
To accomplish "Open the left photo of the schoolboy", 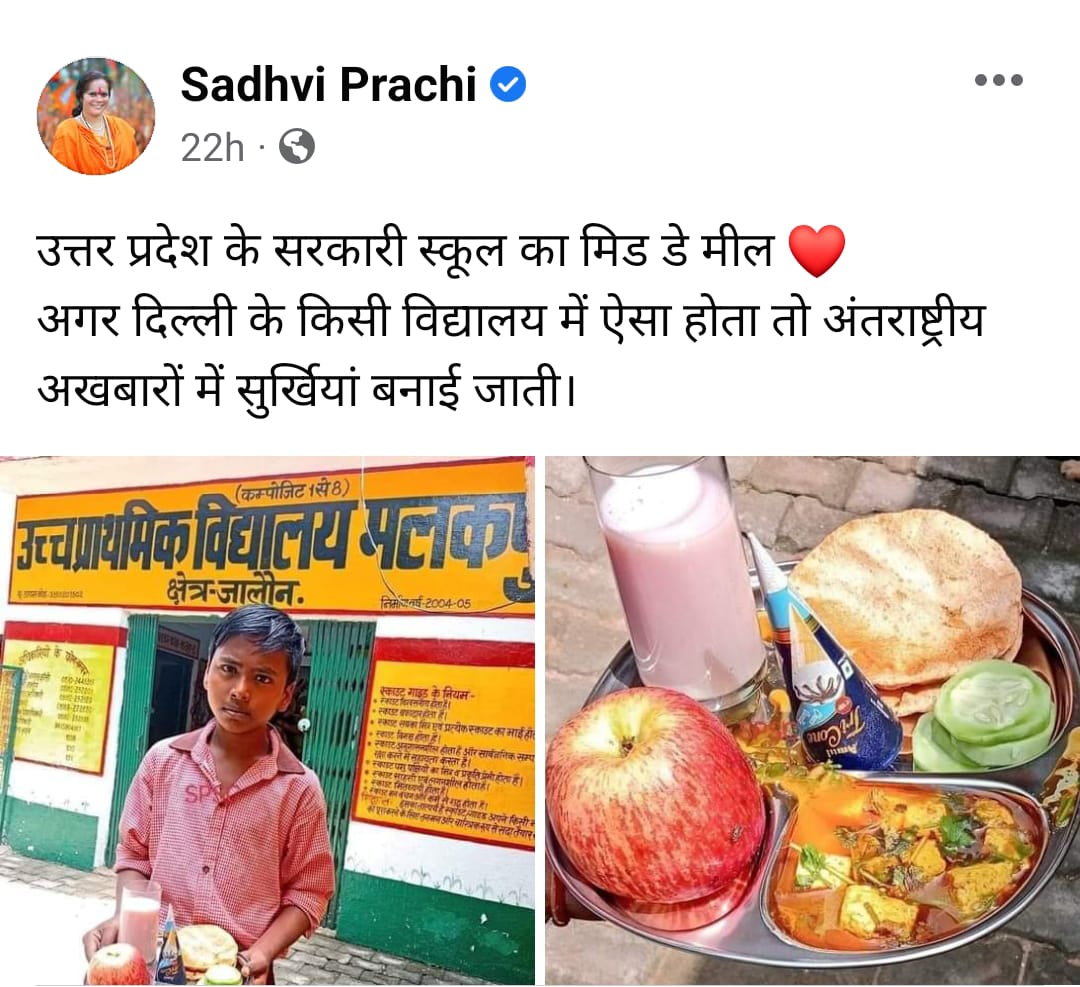I will click(267, 720).
